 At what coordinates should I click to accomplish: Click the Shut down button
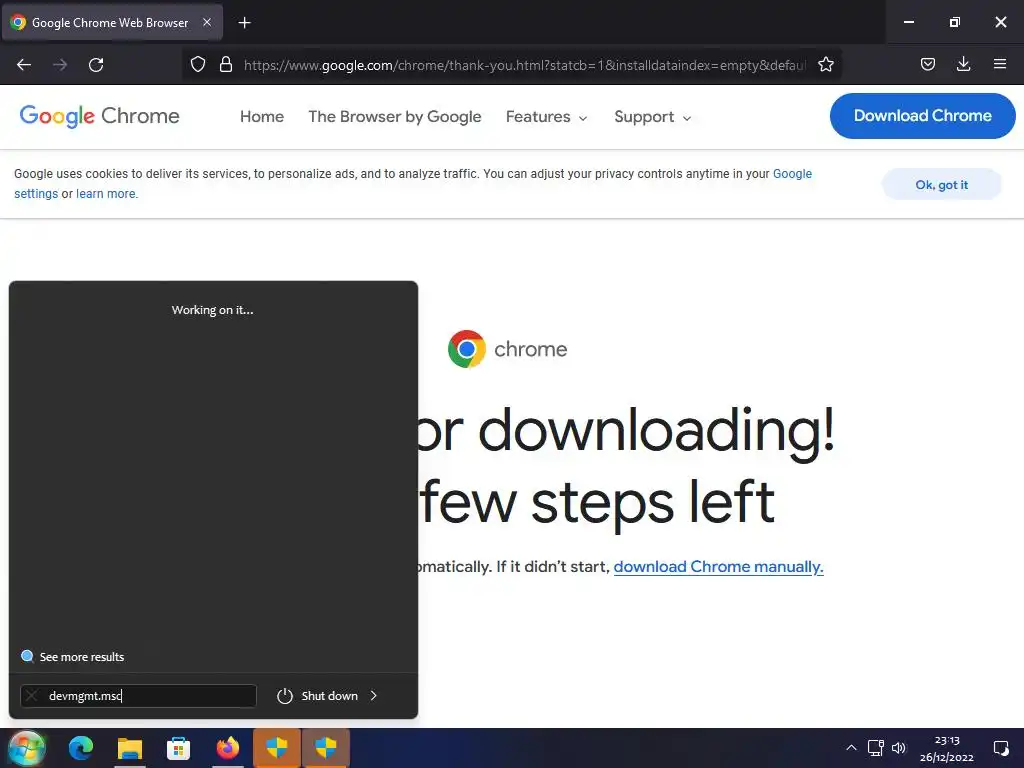point(317,696)
